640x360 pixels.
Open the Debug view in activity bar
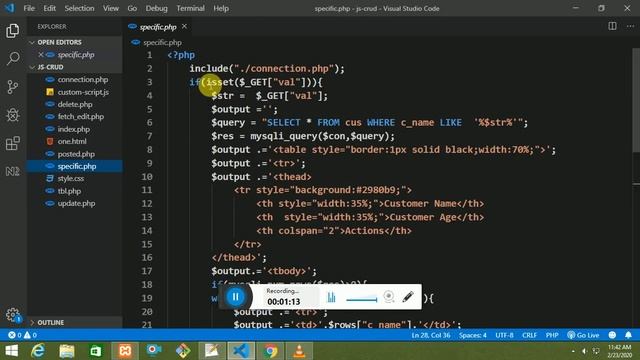coord(13,115)
